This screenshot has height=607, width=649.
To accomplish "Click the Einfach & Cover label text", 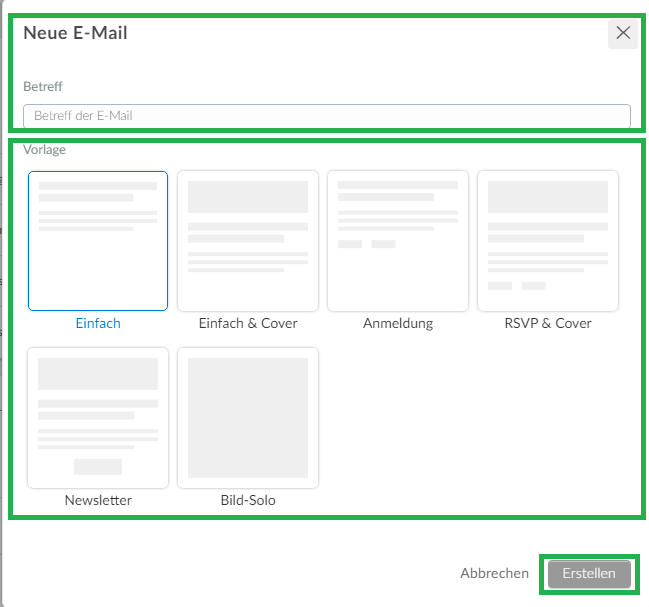I will [x=248, y=323].
